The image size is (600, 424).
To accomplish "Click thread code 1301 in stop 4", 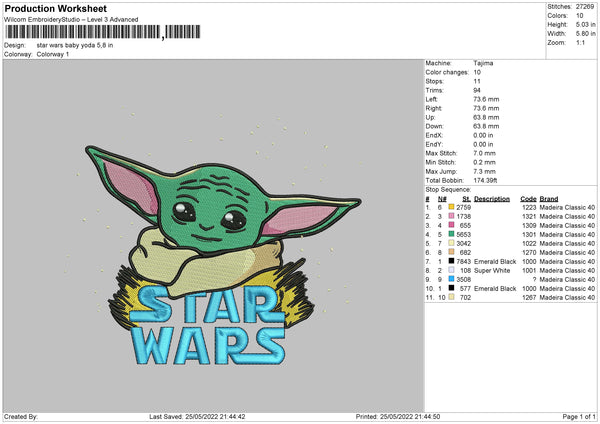I will (x=529, y=235).
